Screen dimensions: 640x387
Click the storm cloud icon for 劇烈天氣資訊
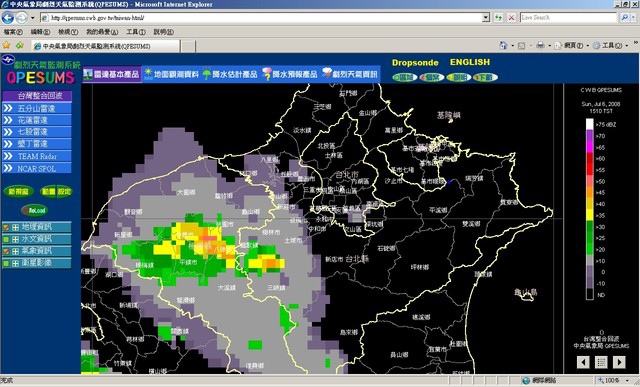327,73
